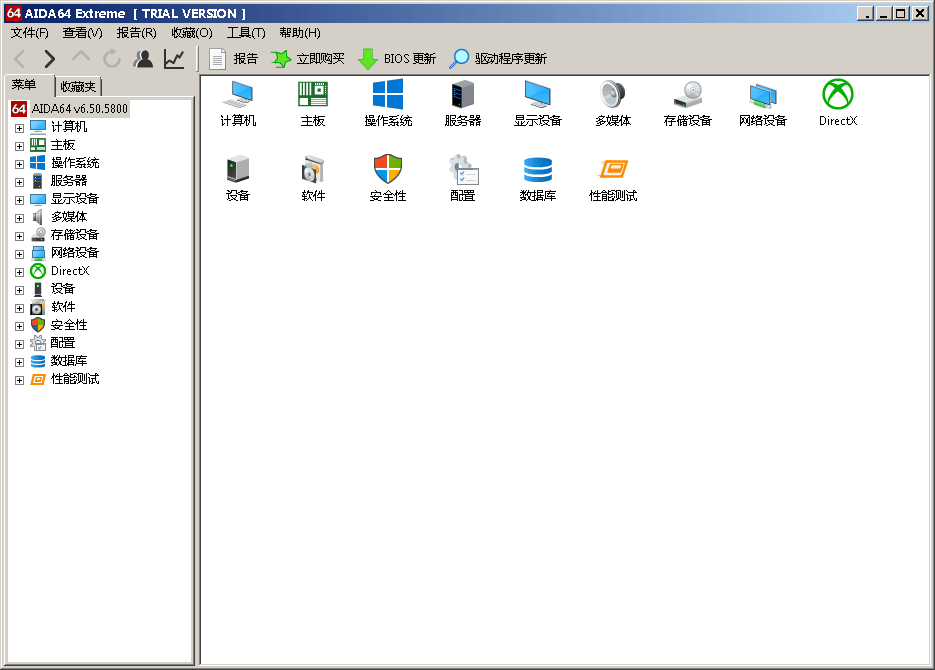The image size is (935, 670).
Task: Expand the 网络设备 tree node
Action: pos(19,253)
